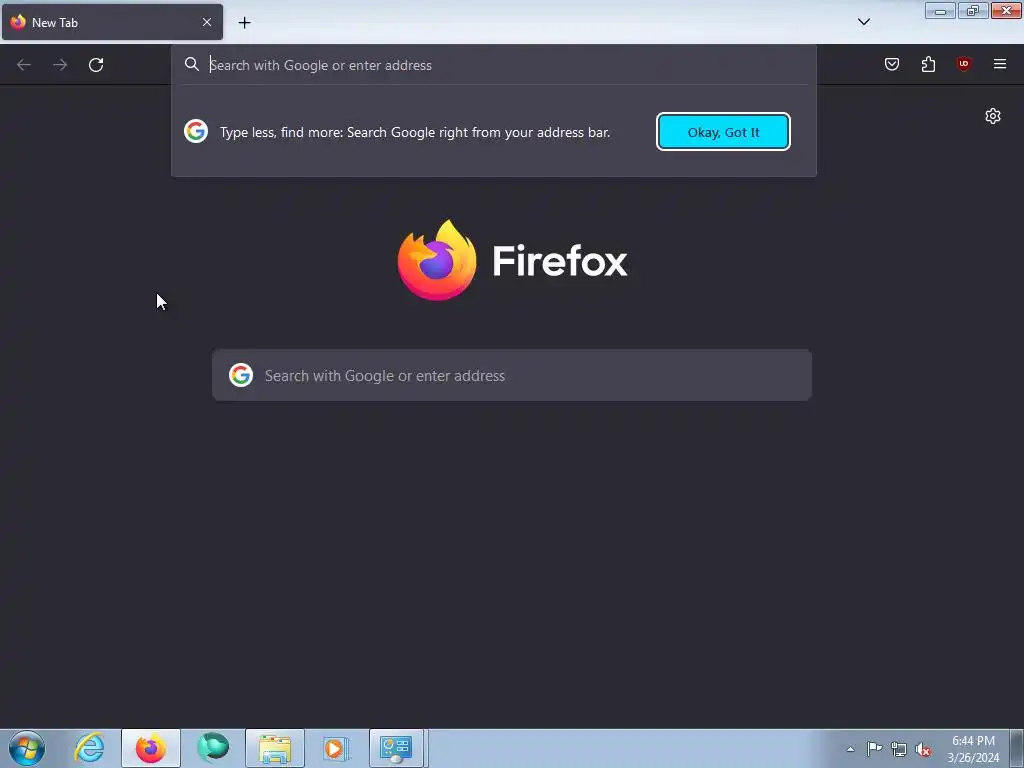Click Okay, Got It button
1024x768 pixels.
coord(723,132)
